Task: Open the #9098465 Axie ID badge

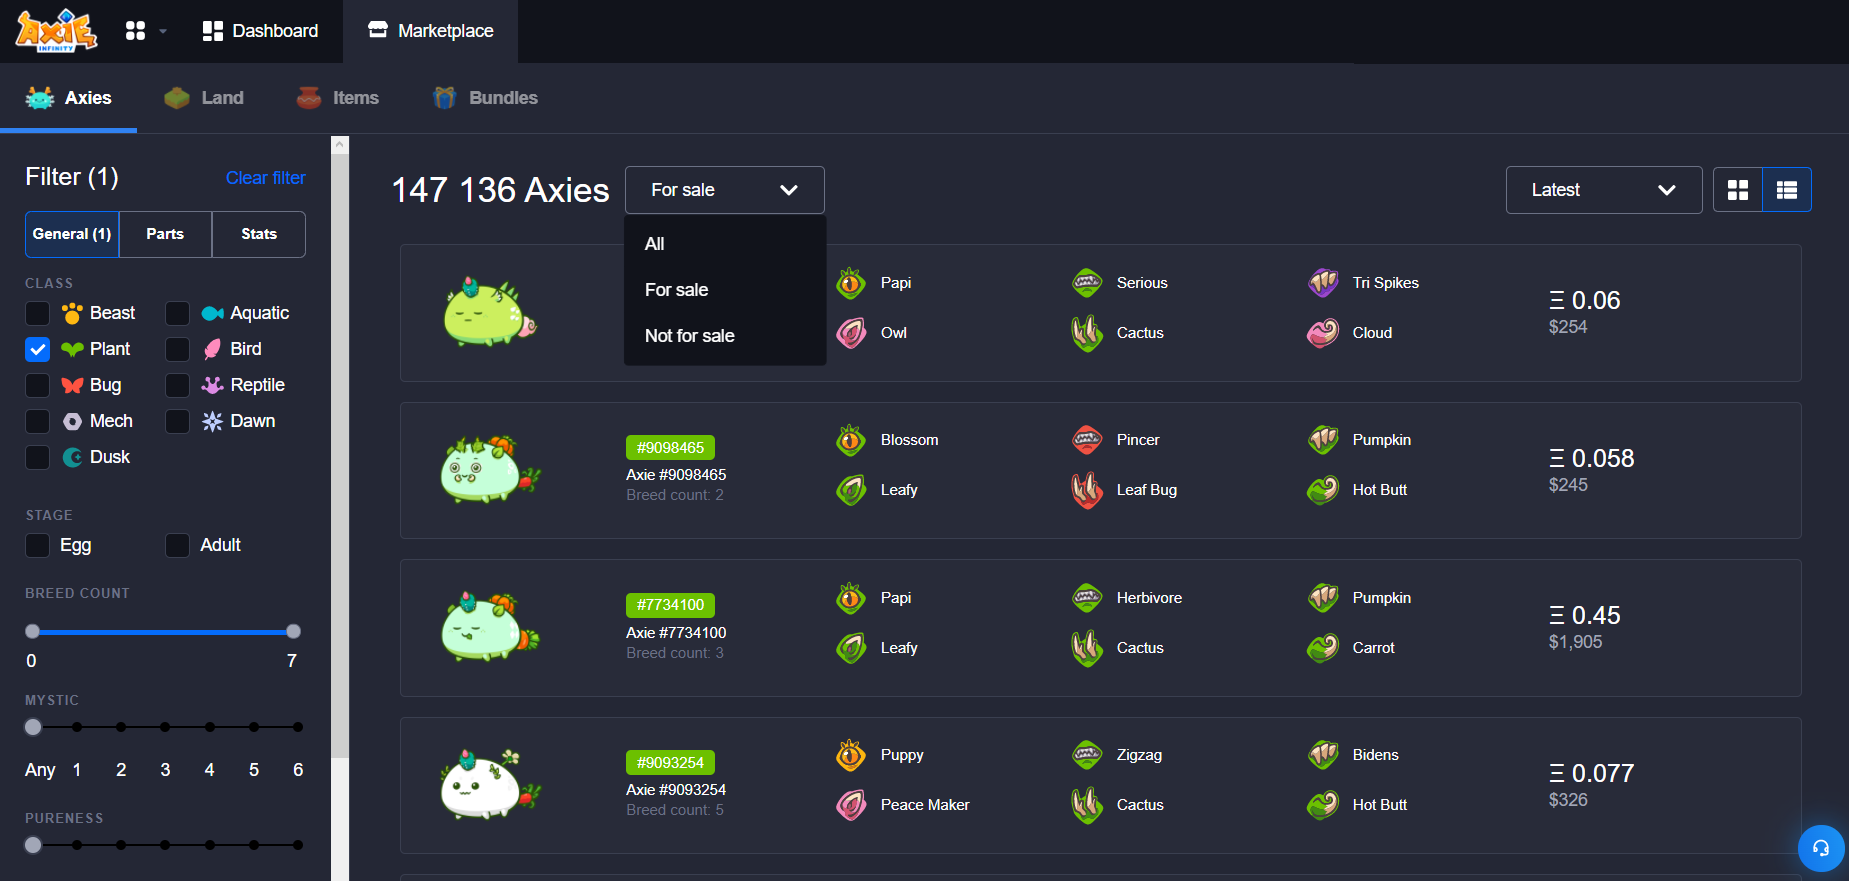Action: pyautogui.click(x=670, y=448)
